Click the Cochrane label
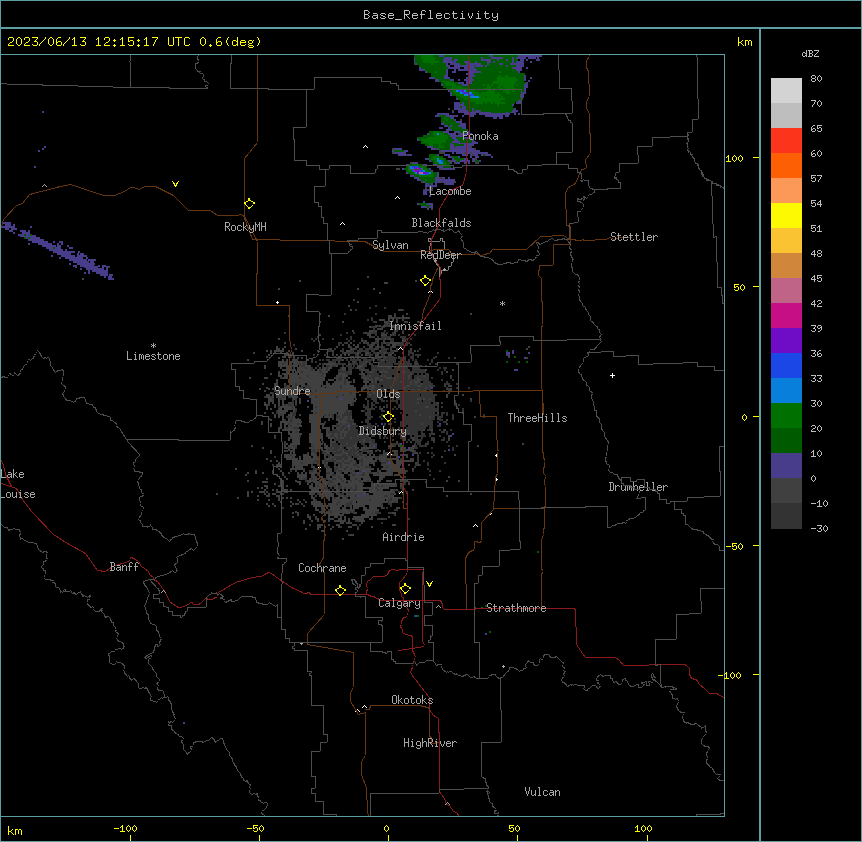 (322, 568)
